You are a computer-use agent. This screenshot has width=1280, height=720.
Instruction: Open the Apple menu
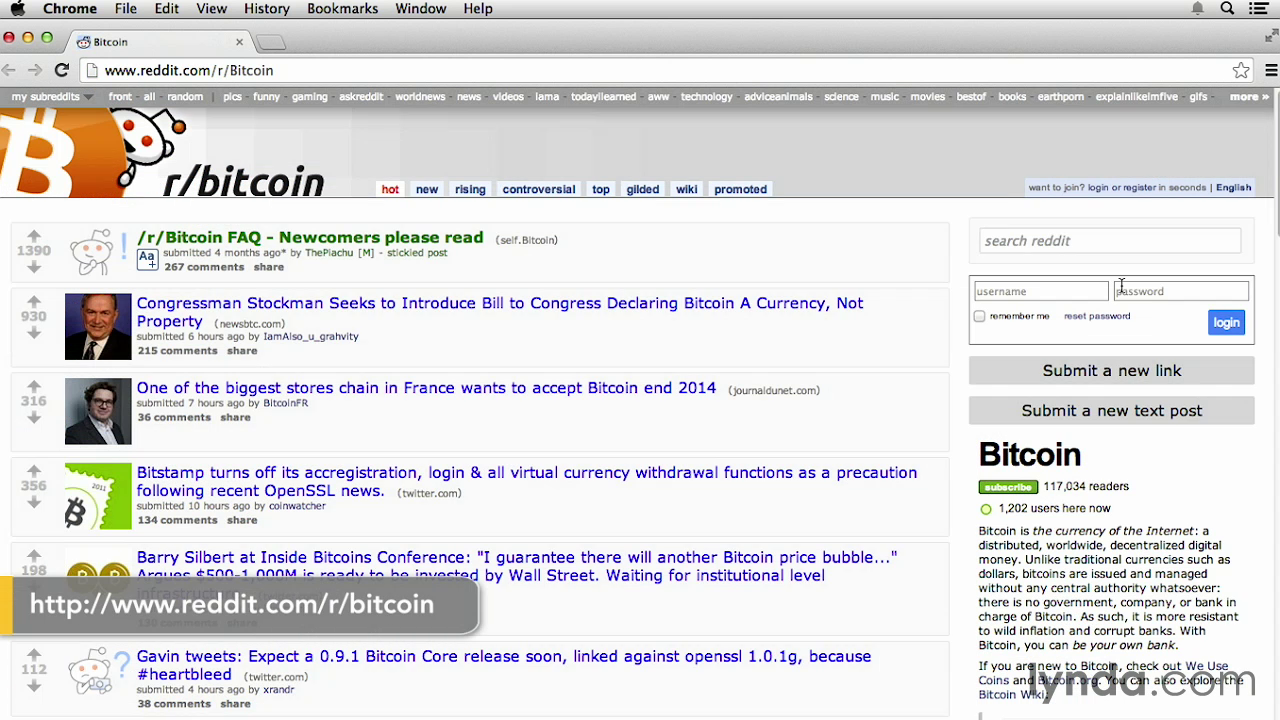pyautogui.click(x=17, y=9)
